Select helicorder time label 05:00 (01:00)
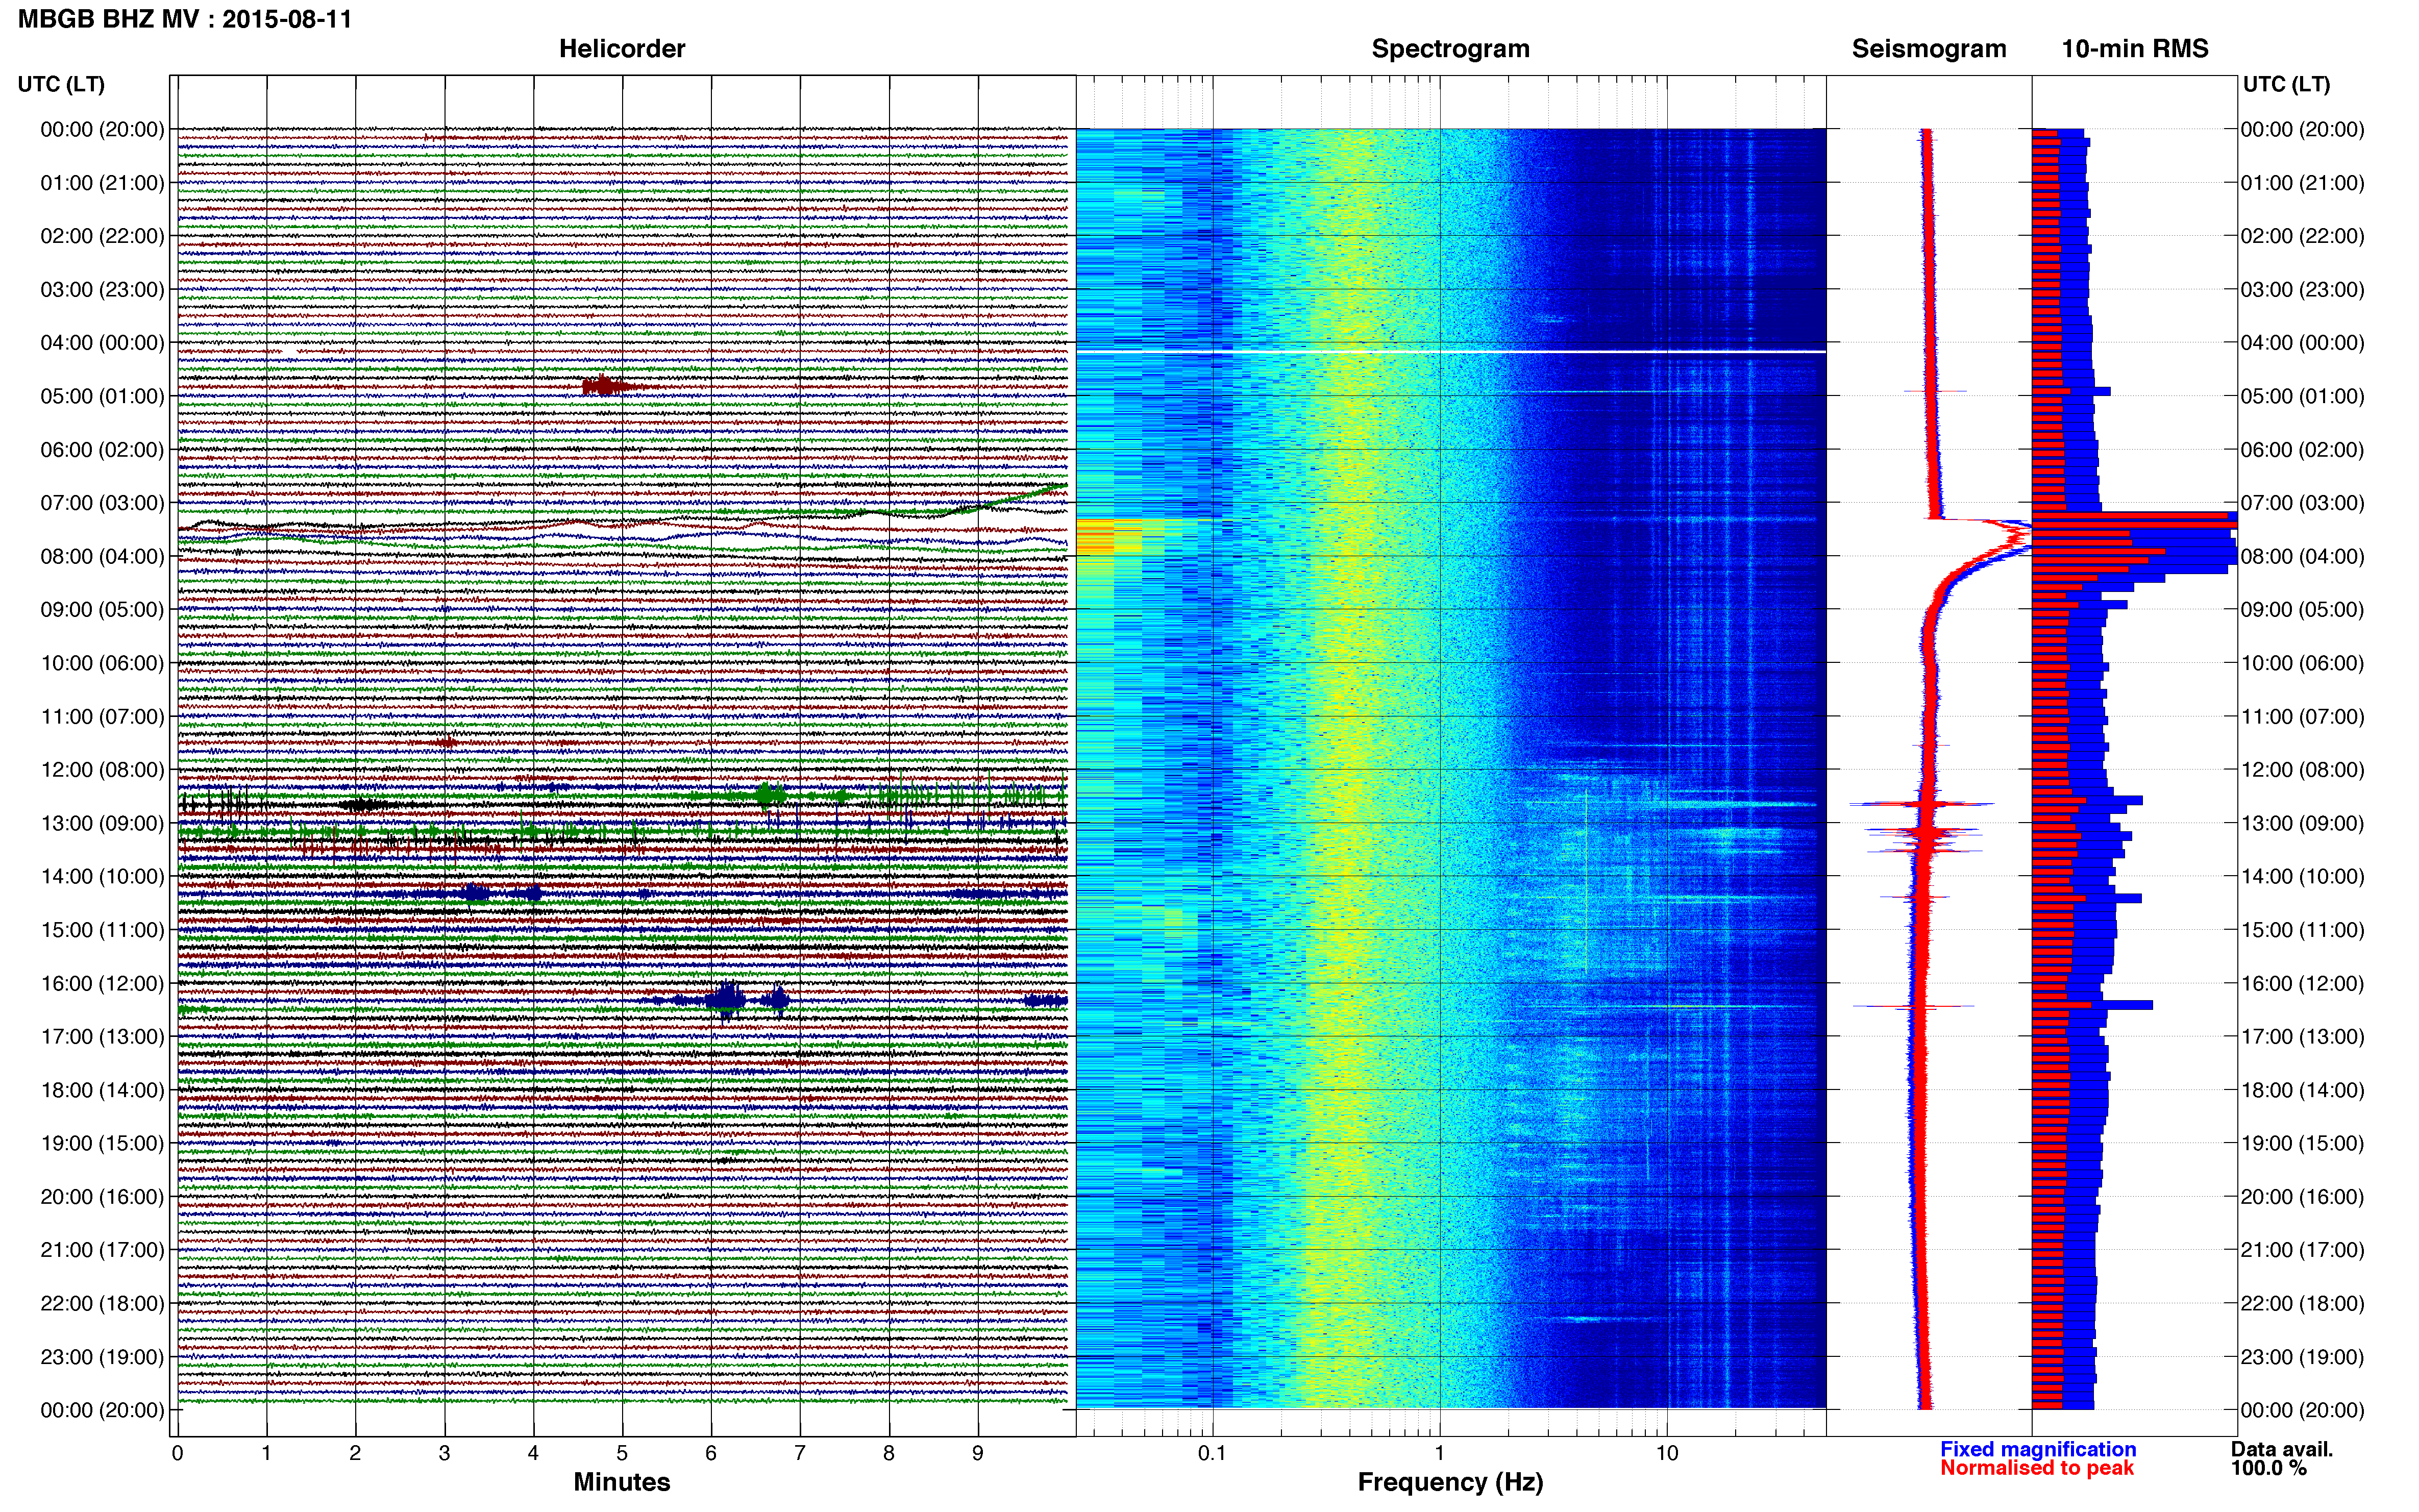The width and height of the screenshot is (2419, 1512). [x=102, y=396]
